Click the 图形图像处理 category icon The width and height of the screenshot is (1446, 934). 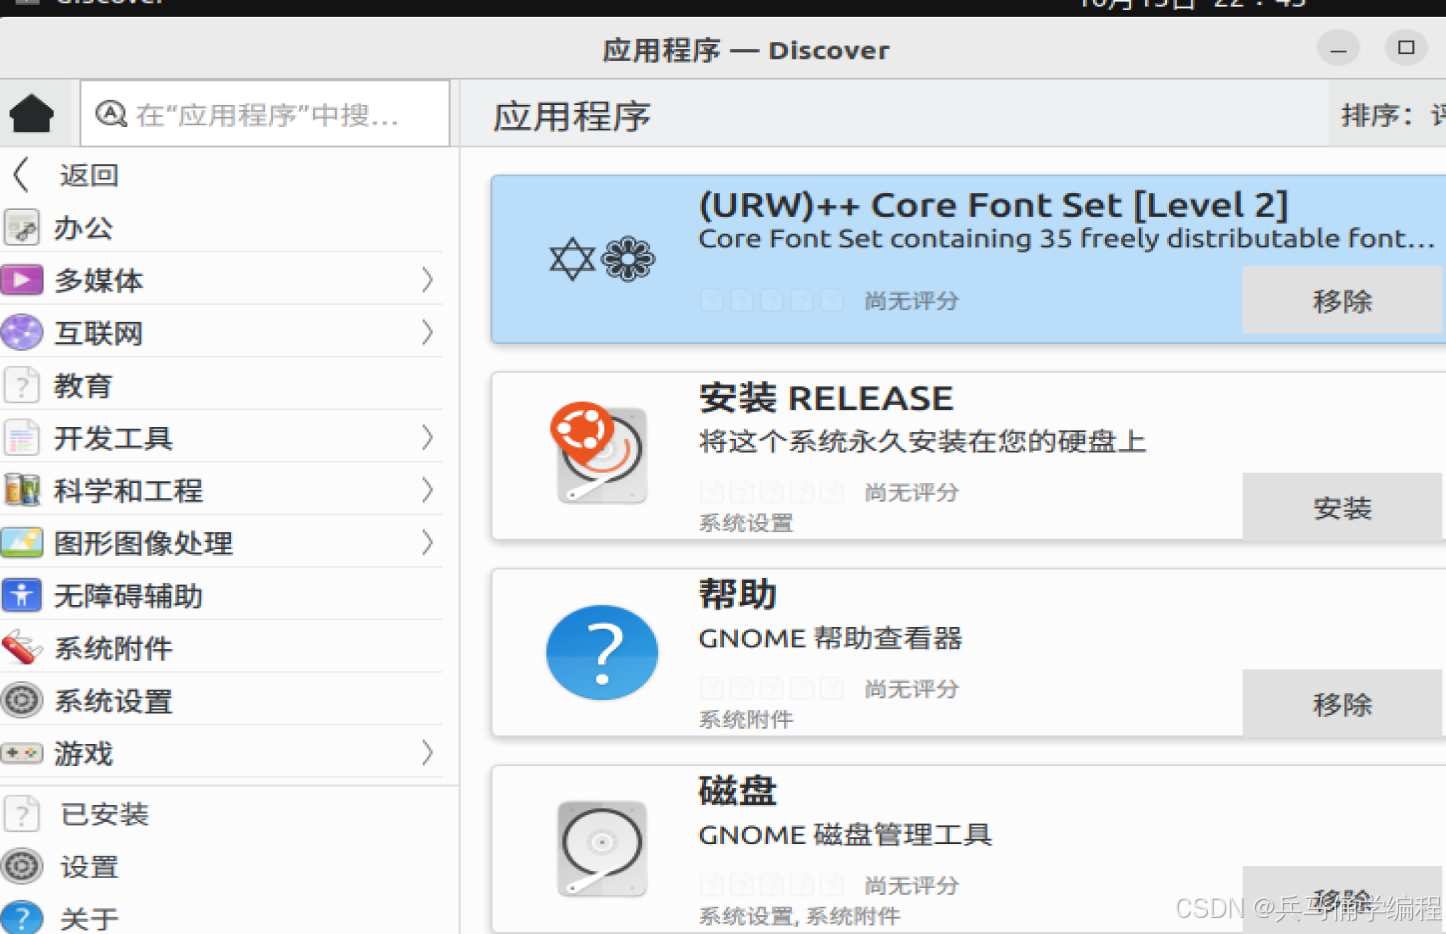pos(22,543)
